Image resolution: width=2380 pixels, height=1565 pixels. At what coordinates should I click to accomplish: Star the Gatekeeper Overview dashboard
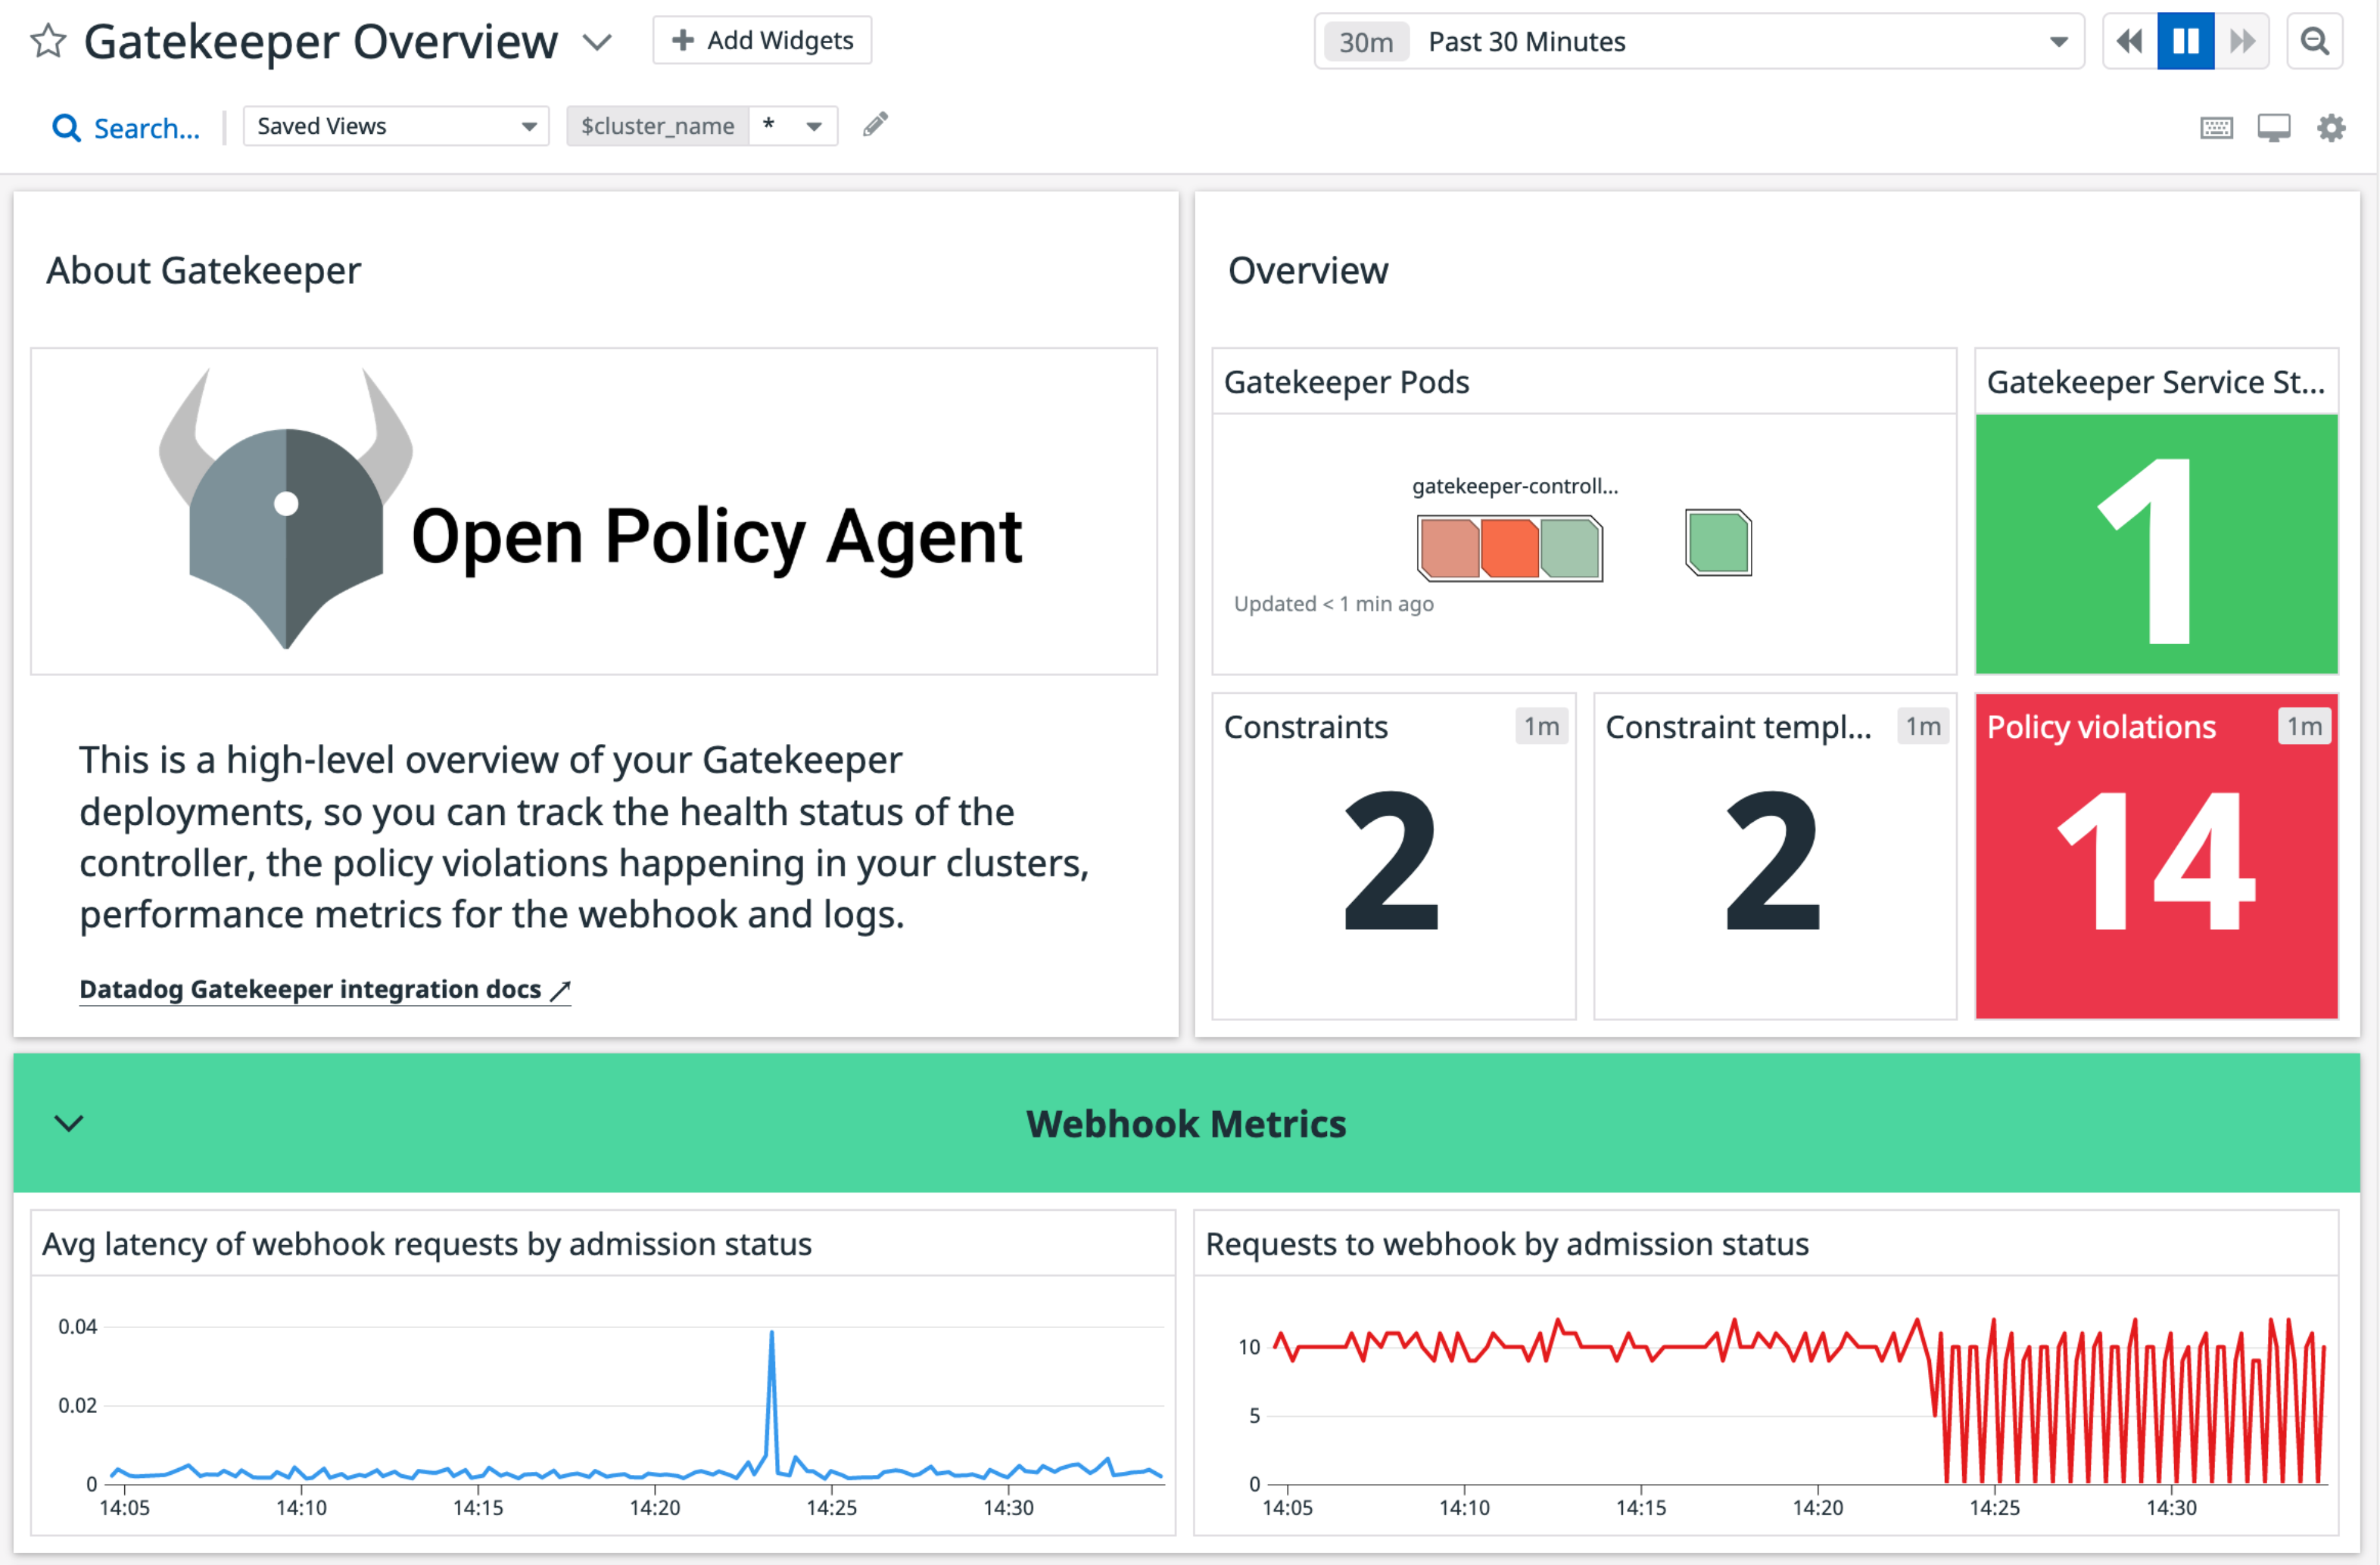tap(46, 41)
